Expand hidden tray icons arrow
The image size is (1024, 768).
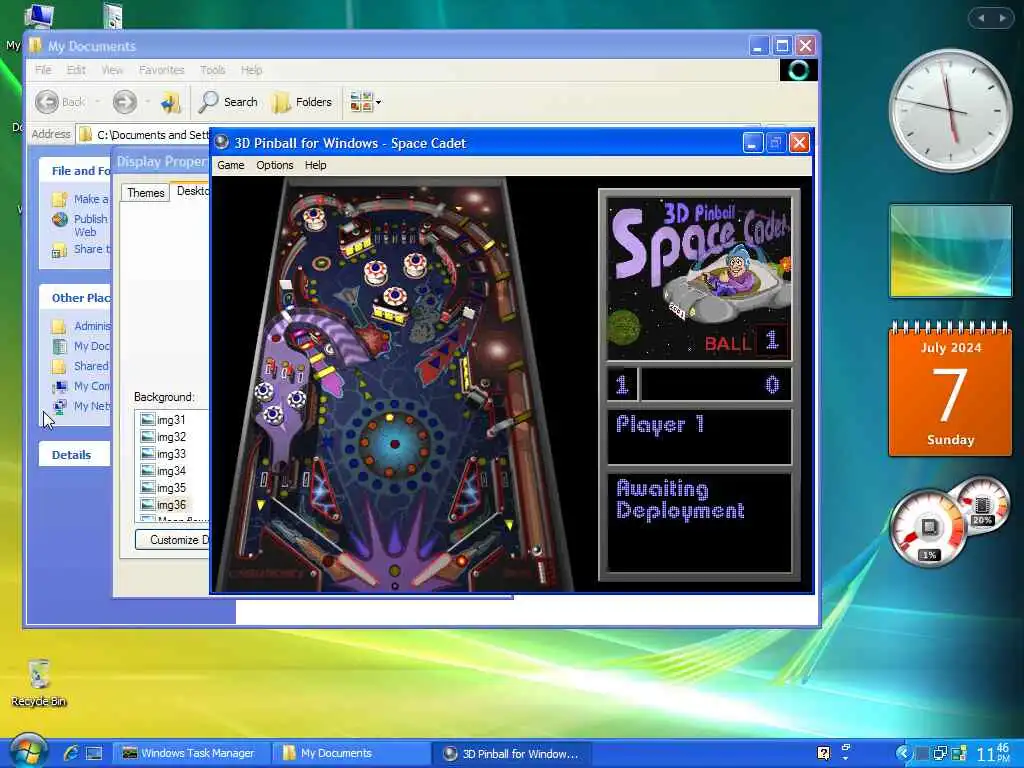[903, 753]
